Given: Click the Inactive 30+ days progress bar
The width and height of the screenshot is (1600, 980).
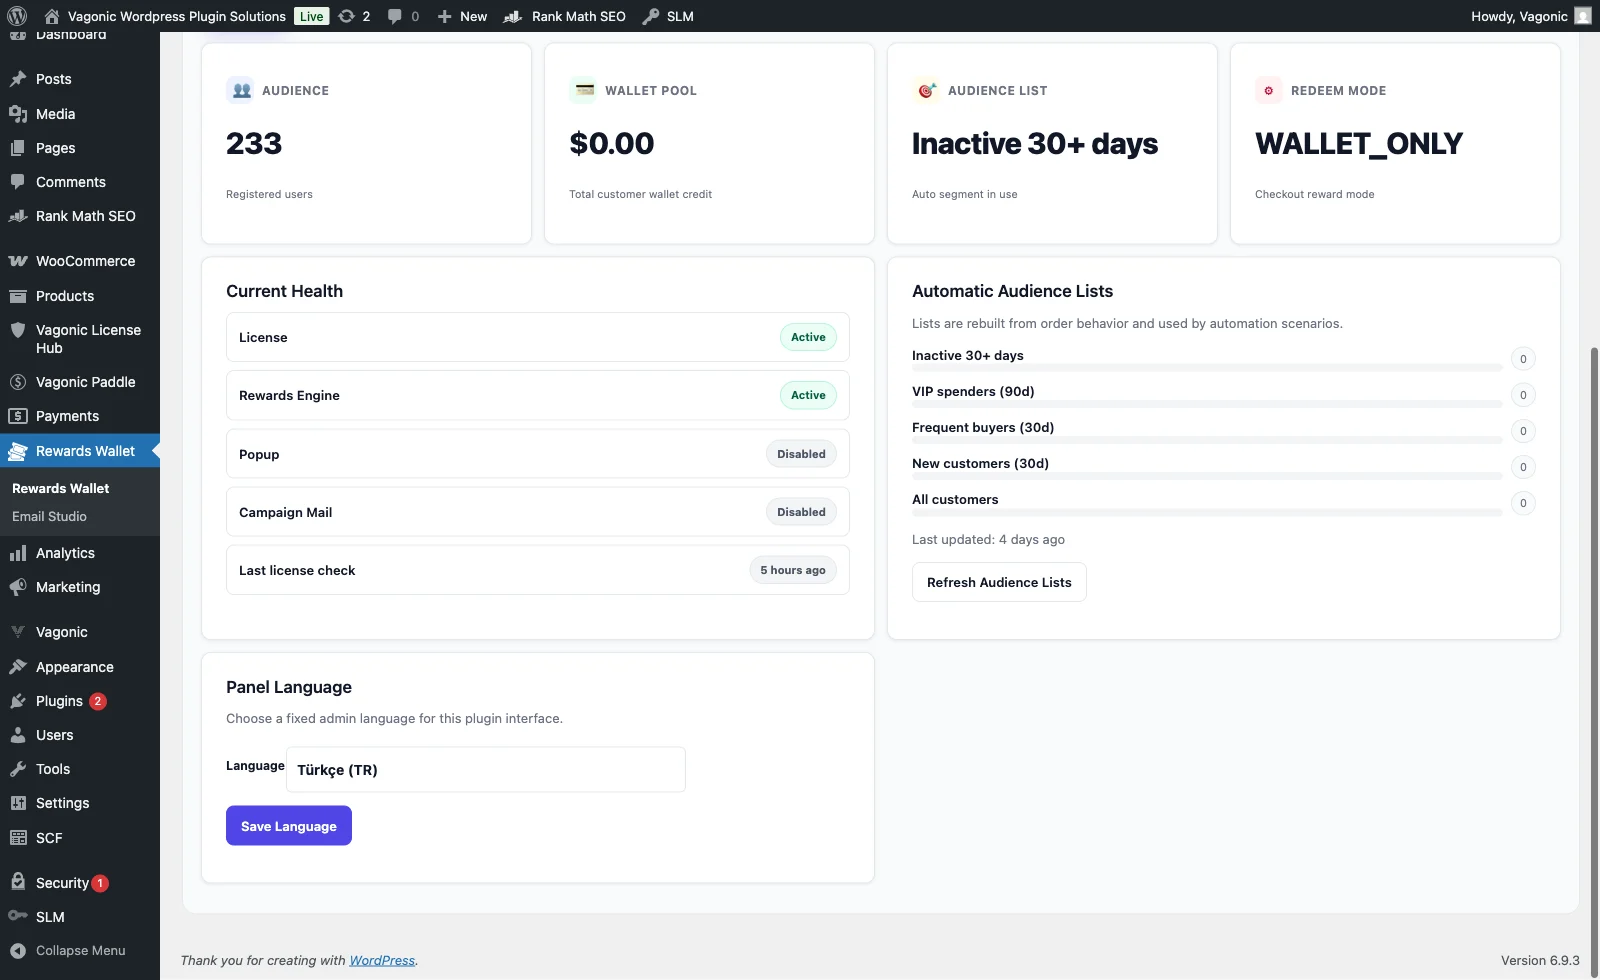Looking at the screenshot, I should pyautogui.click(x=1207, y=368).
